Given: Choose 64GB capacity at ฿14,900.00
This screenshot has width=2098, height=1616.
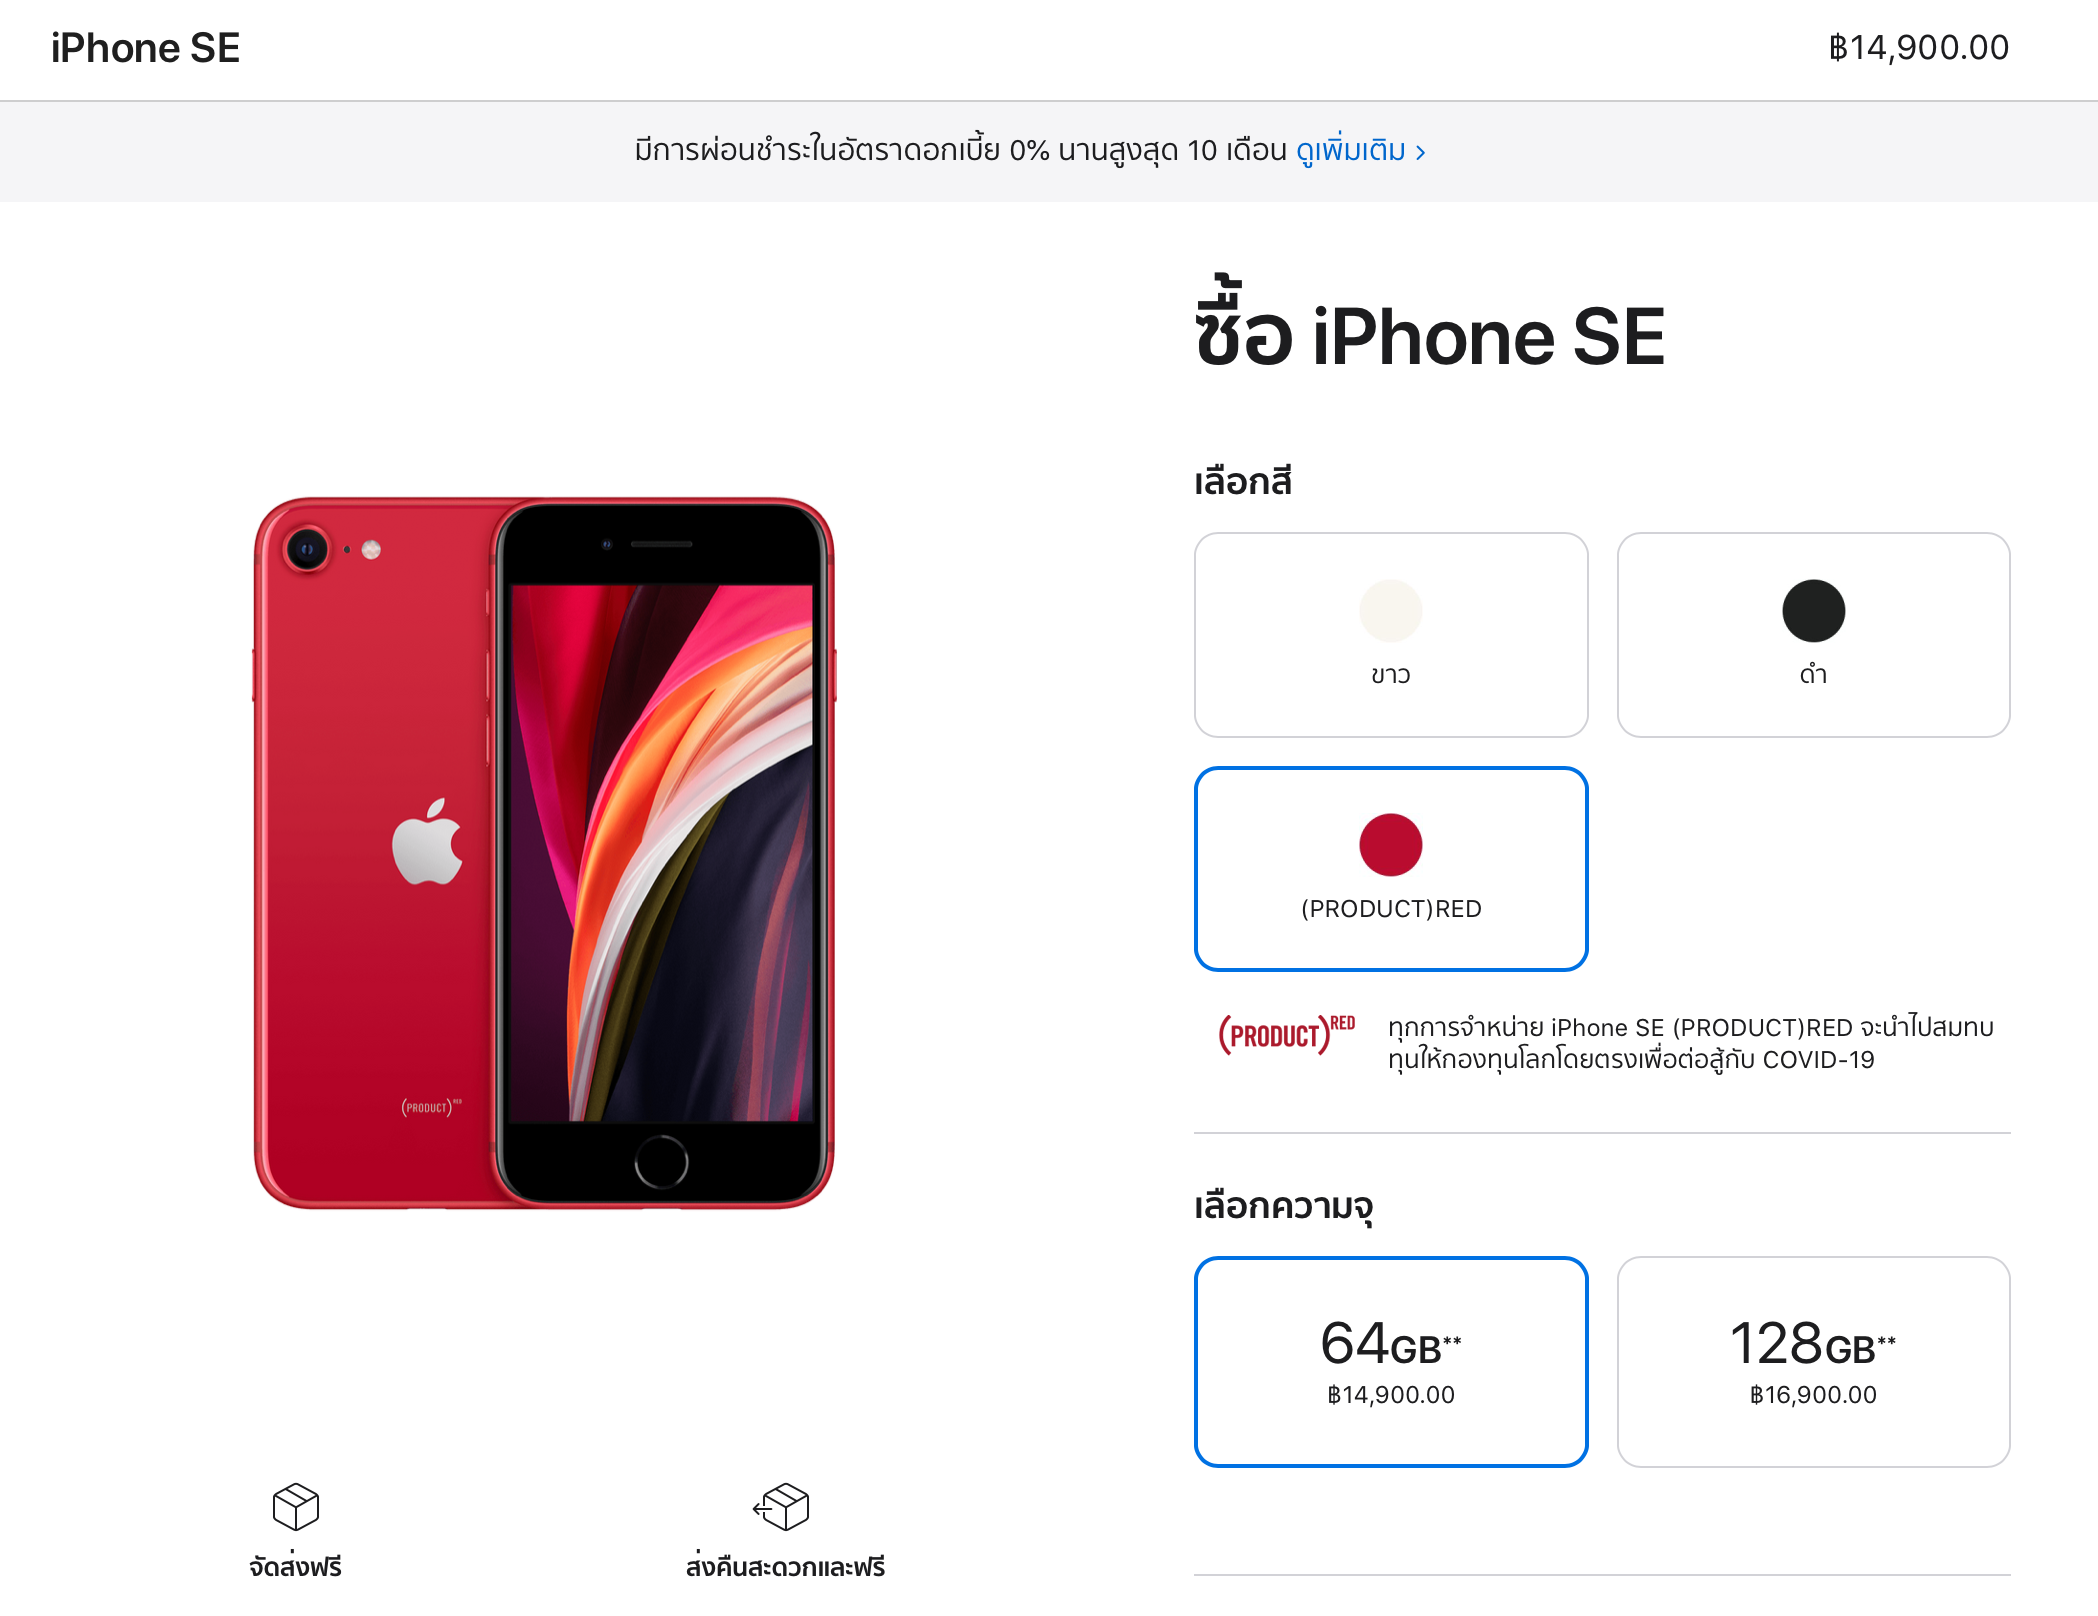Looking at the screenshot, I should (x=1391, y=1362).
